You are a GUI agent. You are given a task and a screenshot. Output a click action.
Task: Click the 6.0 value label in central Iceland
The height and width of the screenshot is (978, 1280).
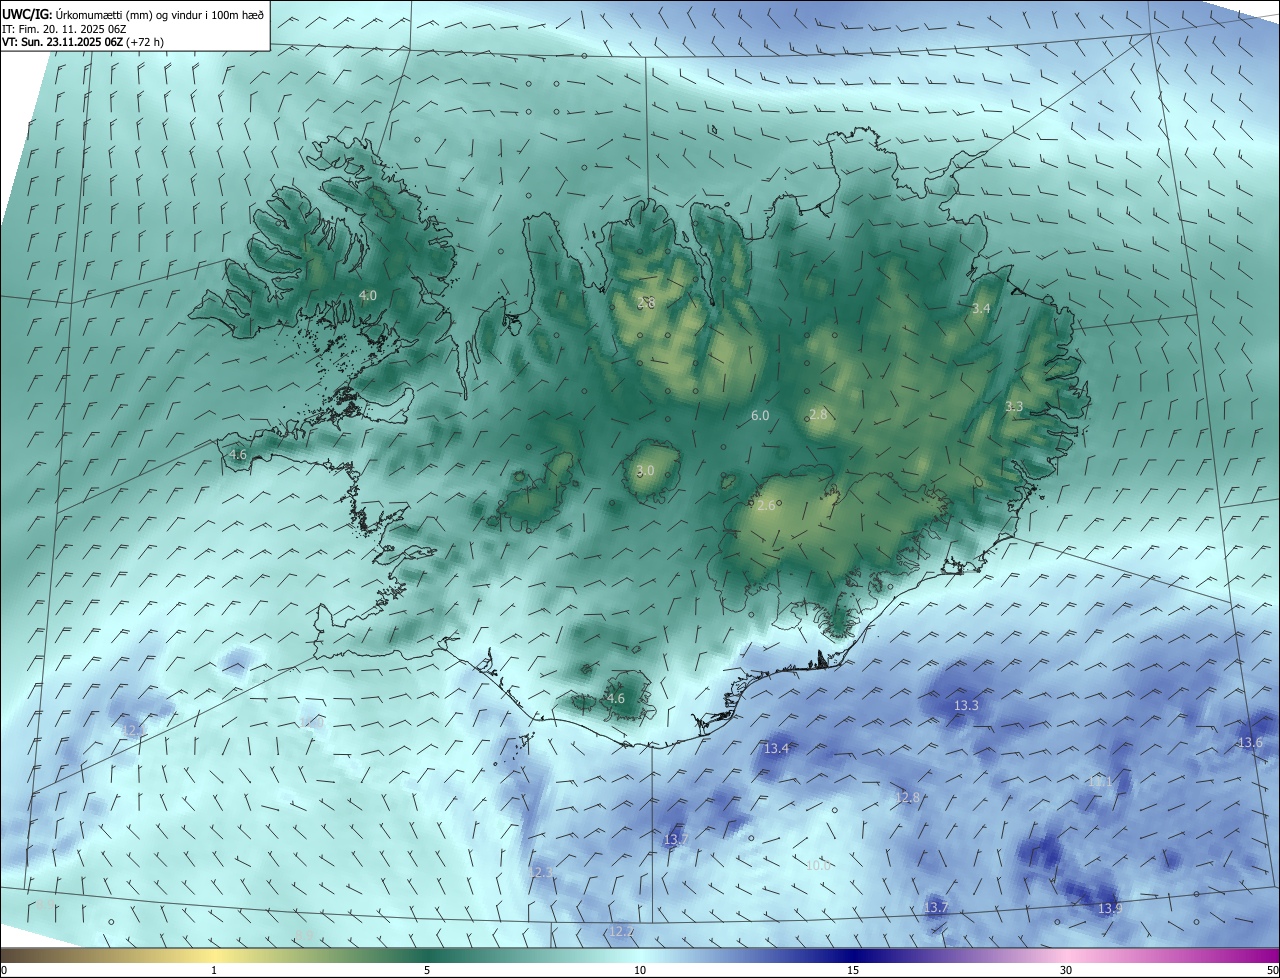[x=760, y=415]
